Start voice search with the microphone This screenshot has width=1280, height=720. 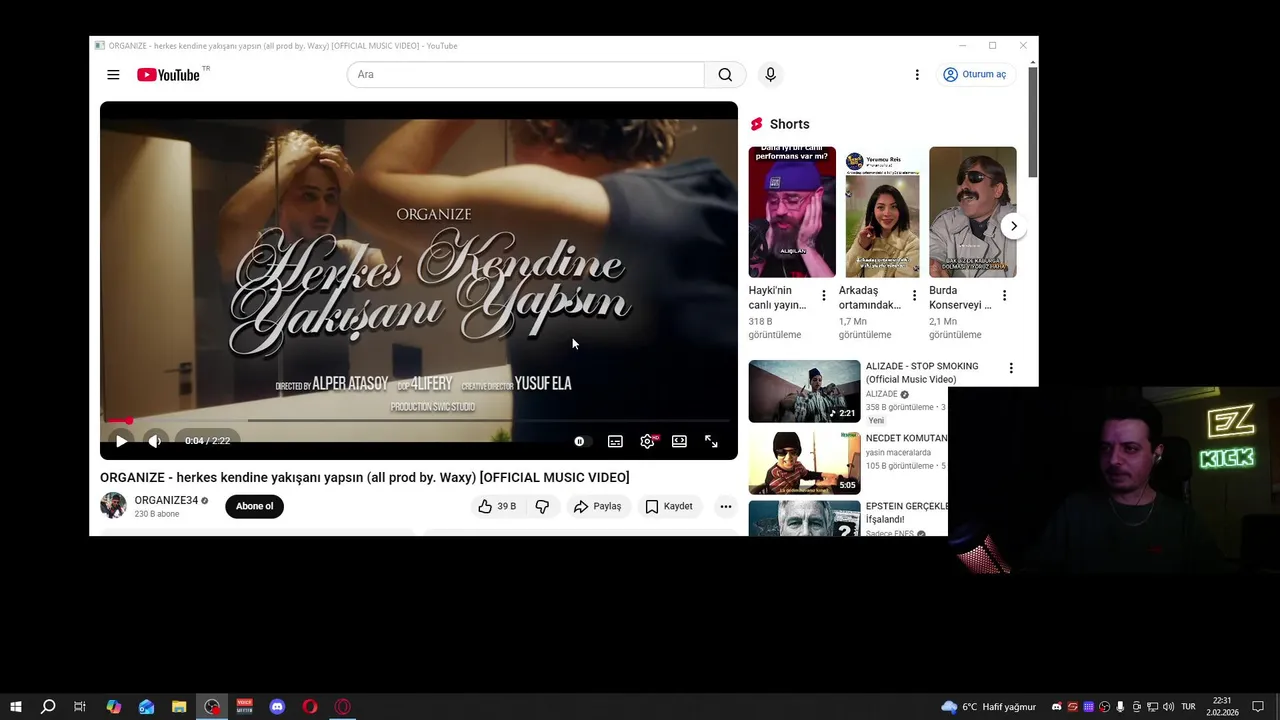pyautogui.click(x=770, y=75)
